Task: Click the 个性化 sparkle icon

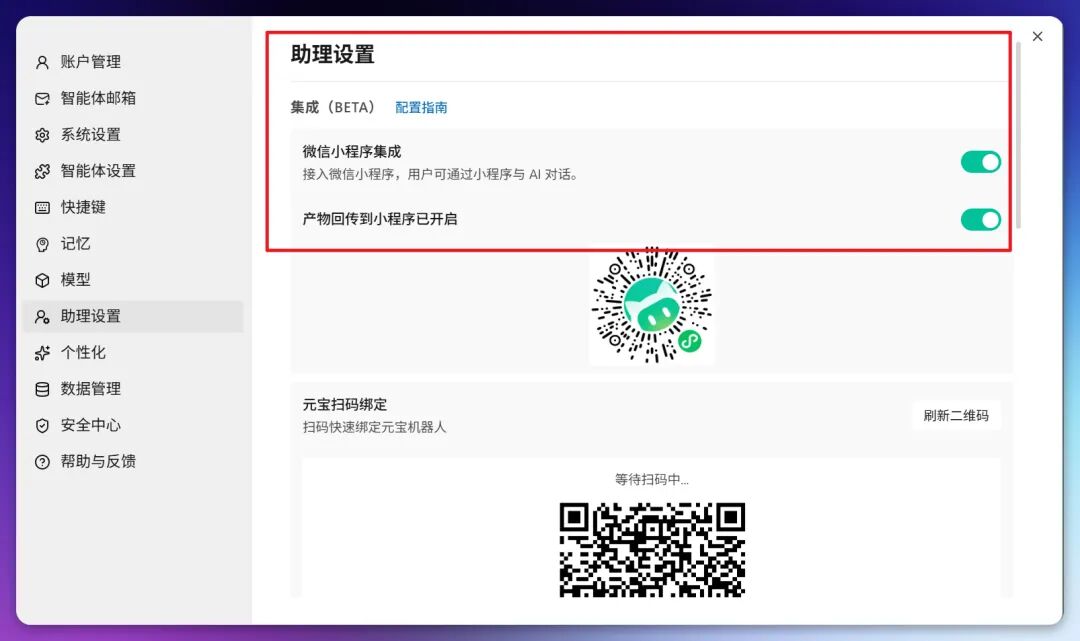Action: 42,353
